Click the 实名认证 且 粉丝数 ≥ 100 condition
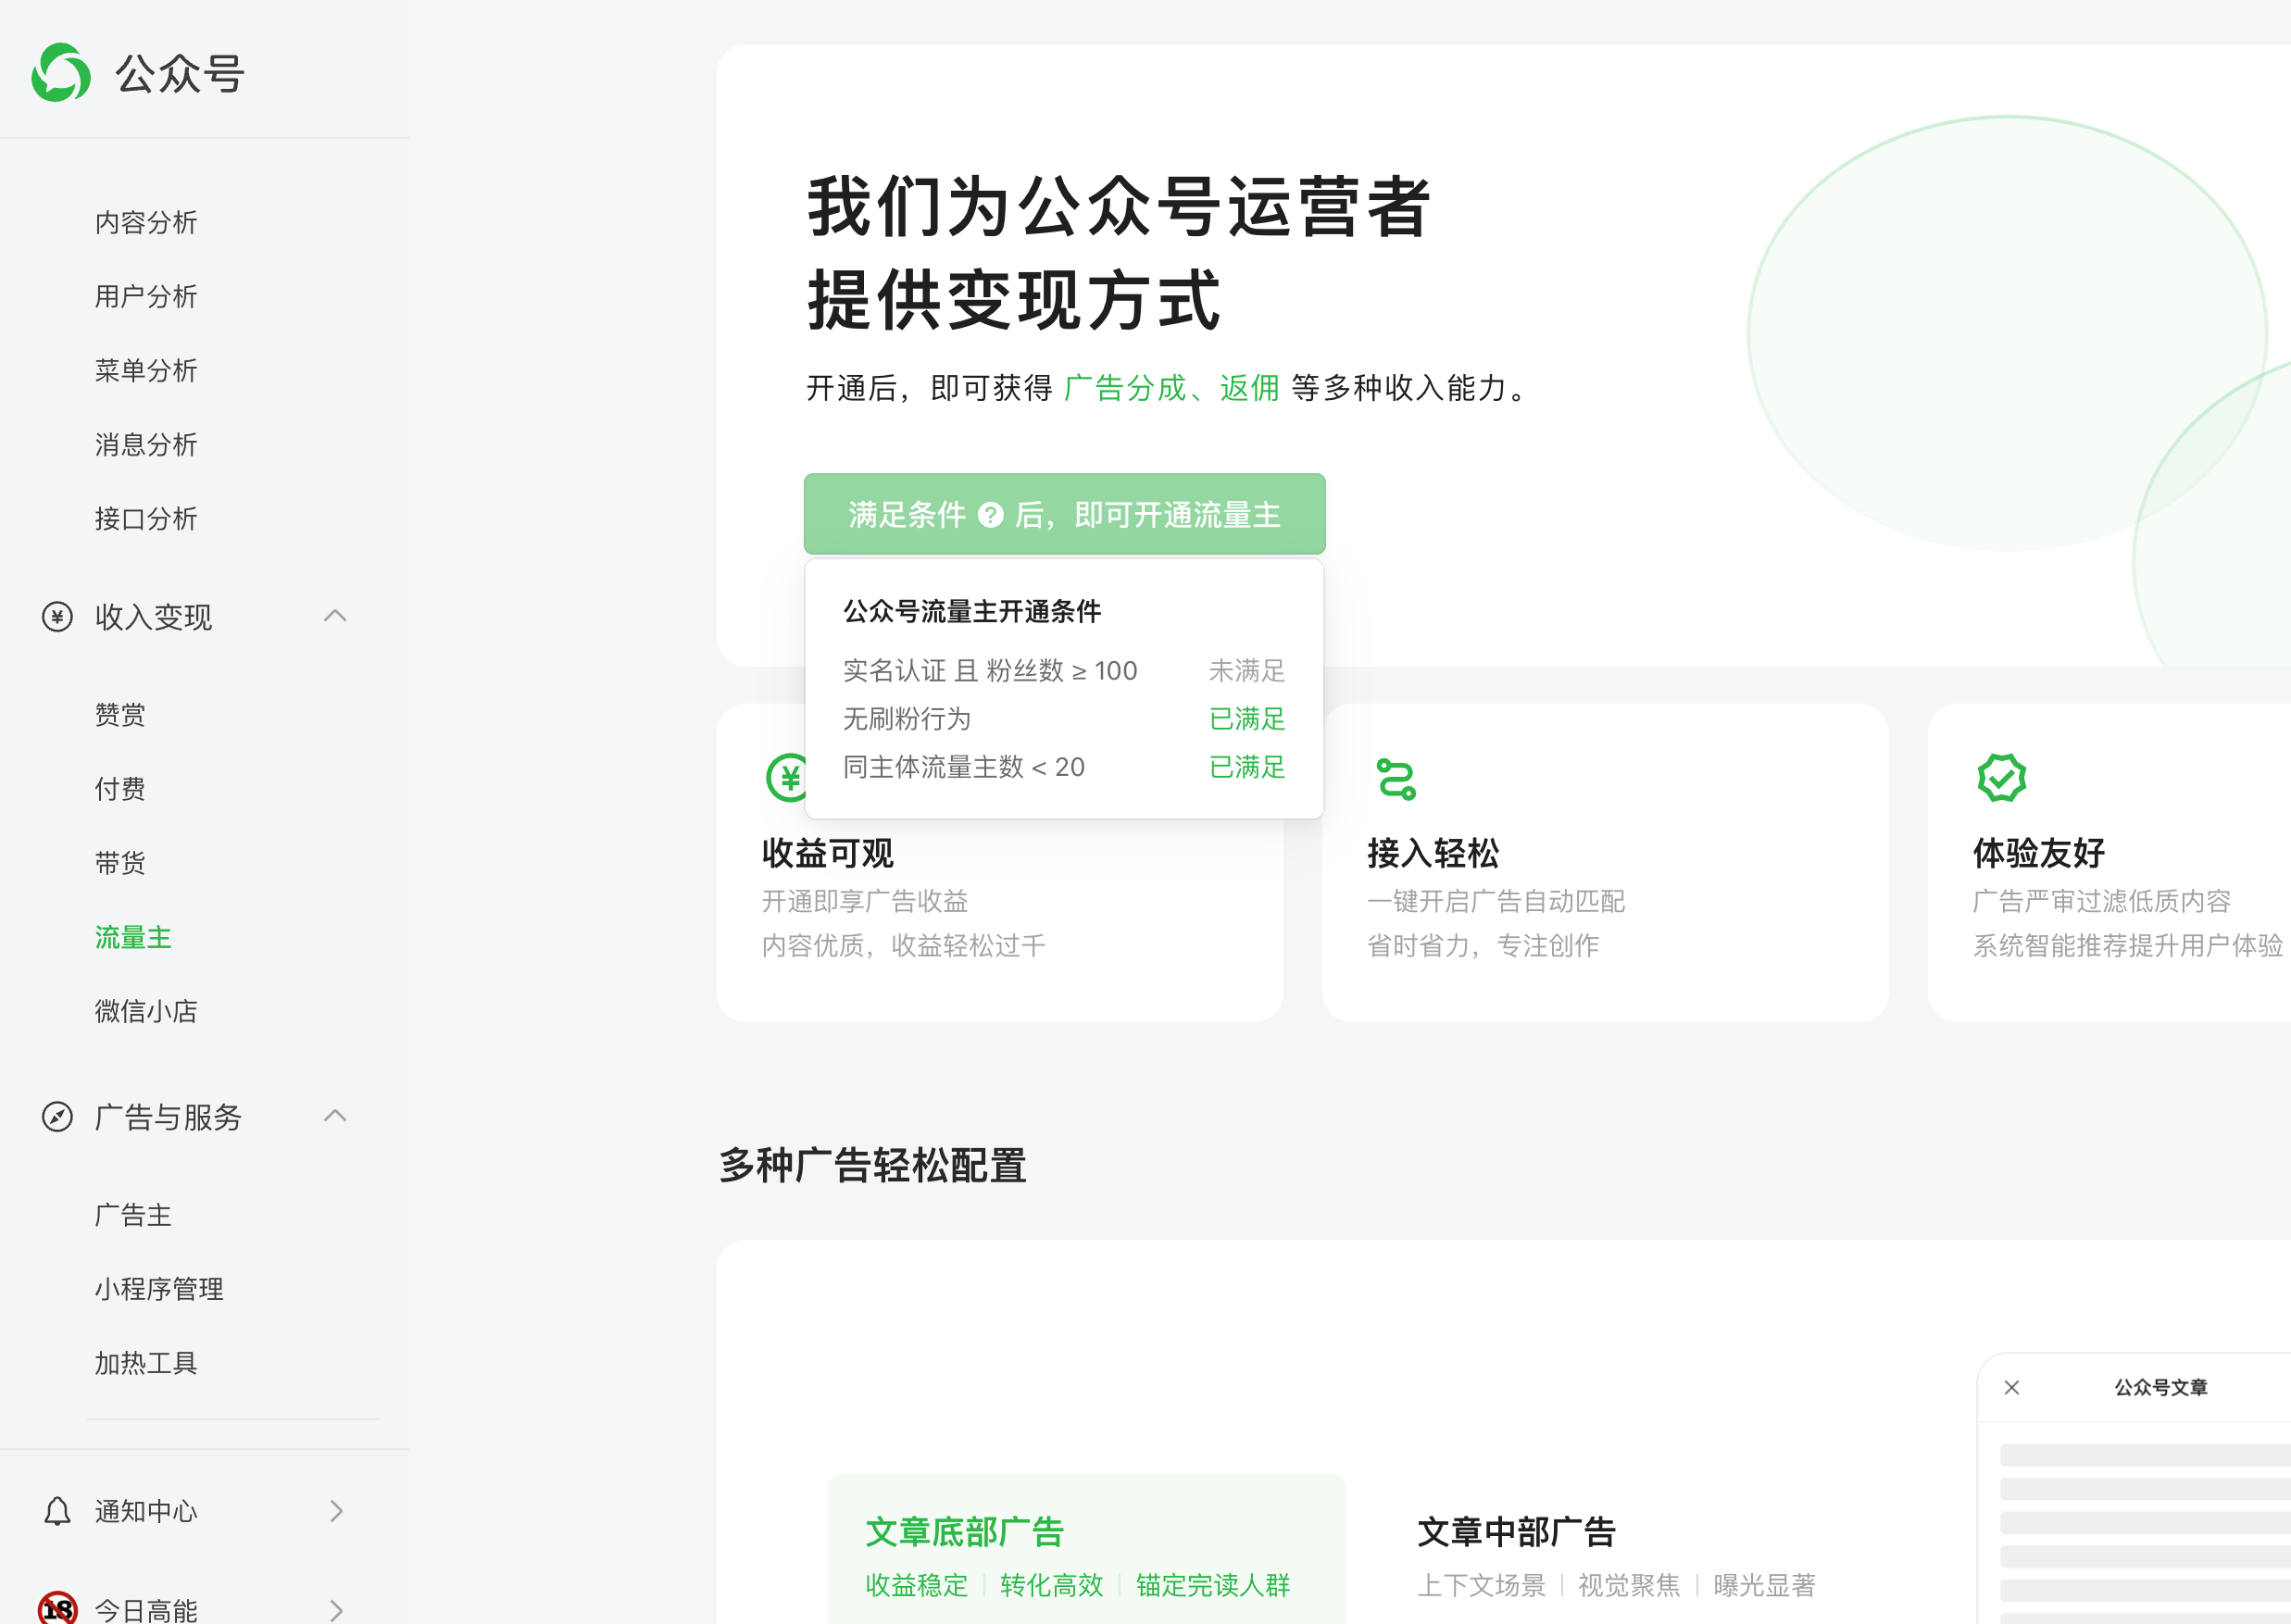Image resolution: width=2291 pixels, height=1624 pixels. (989, 670)
